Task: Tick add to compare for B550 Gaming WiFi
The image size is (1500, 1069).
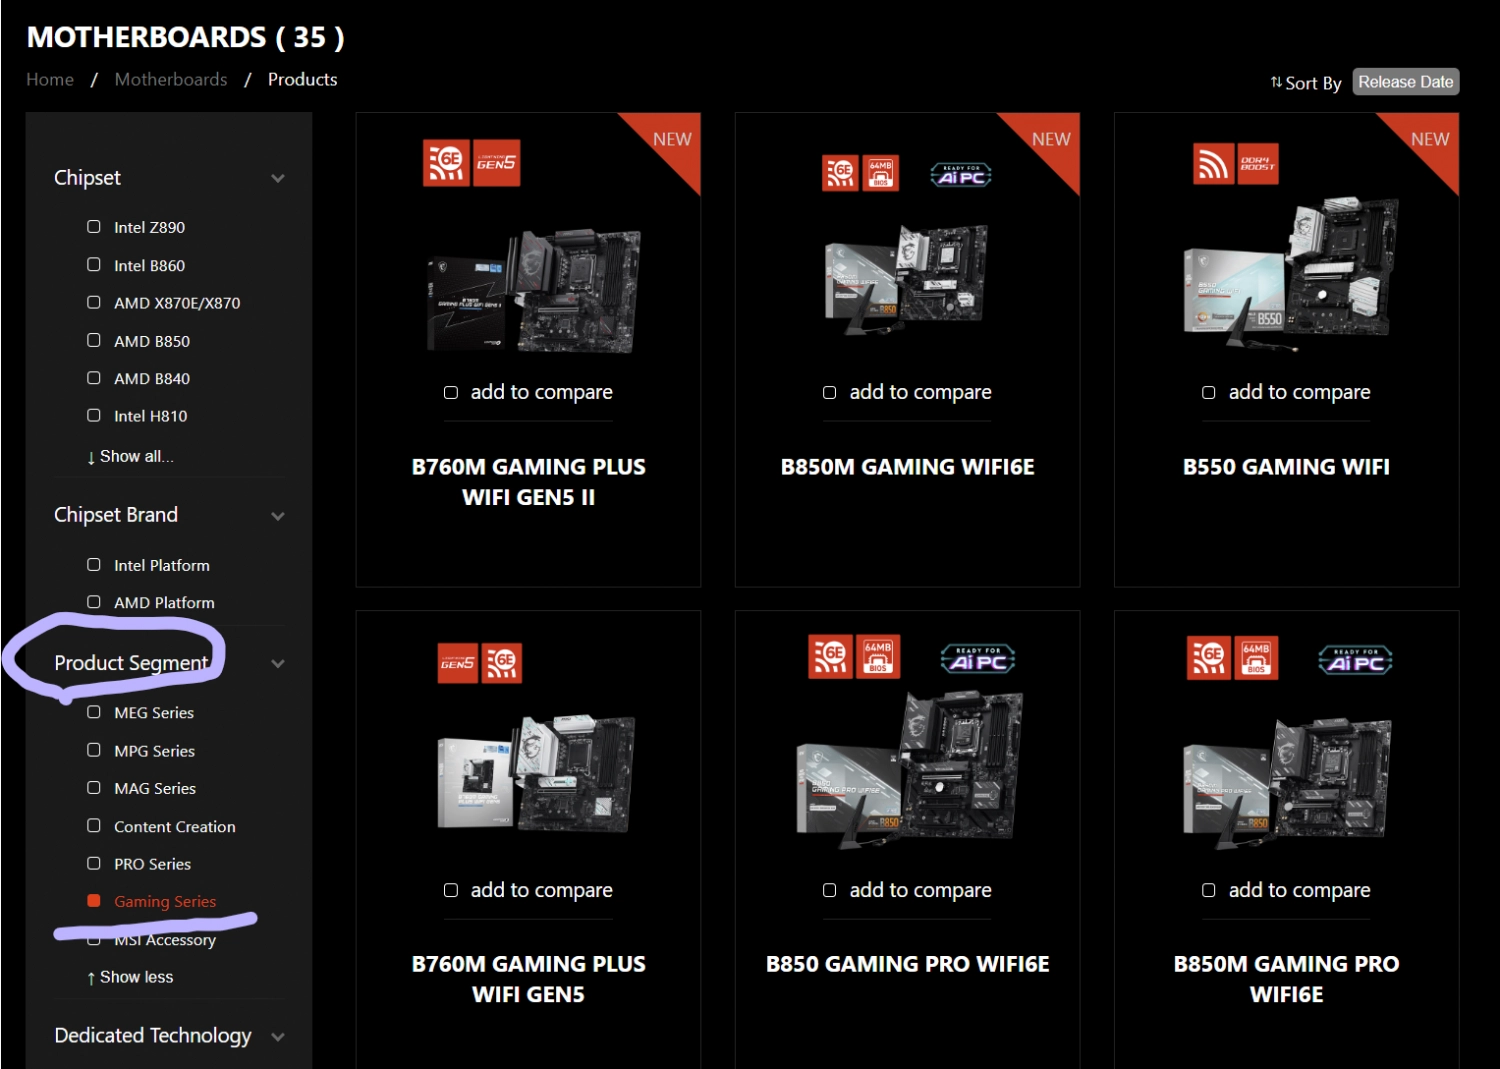Action: click(x=1208, y=393)
